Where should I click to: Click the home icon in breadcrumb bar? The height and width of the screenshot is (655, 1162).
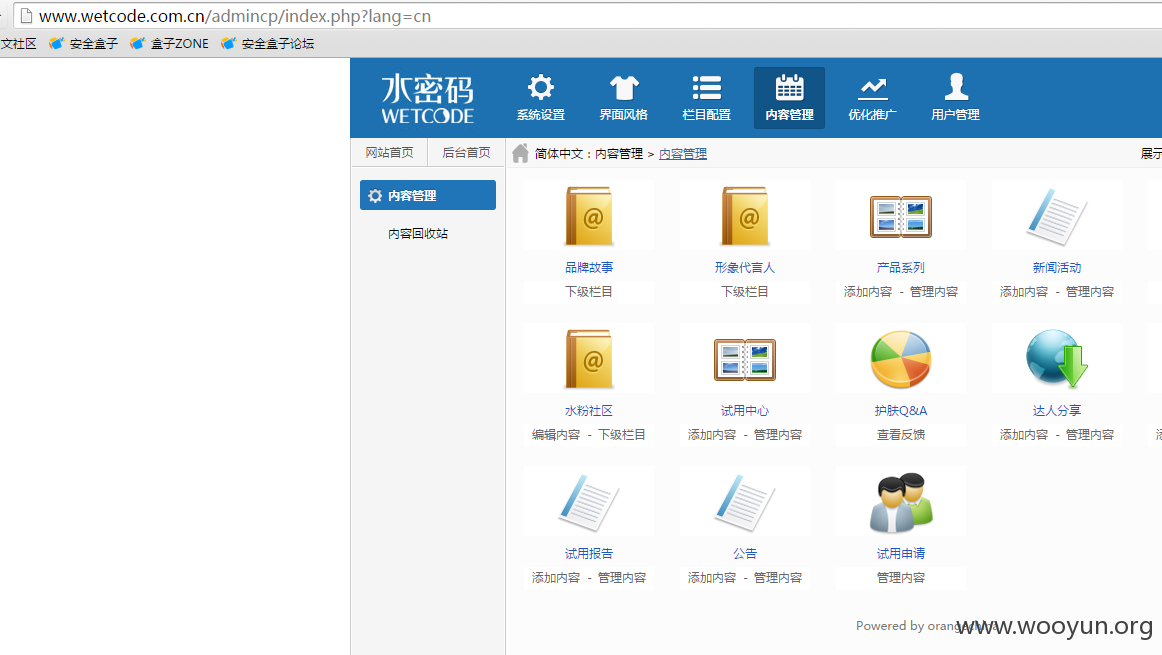tap(520, 153)
